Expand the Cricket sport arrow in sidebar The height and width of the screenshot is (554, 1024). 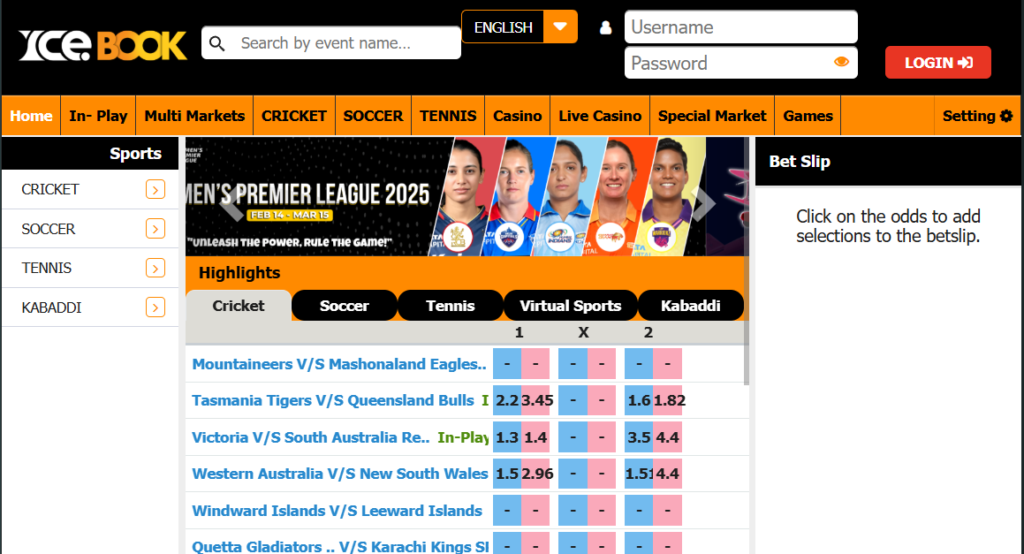tap(155, 190)
